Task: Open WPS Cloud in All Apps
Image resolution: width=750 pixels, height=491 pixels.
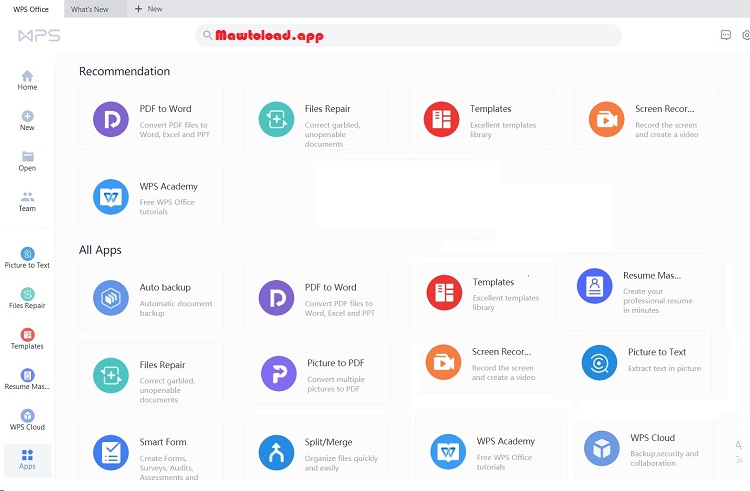Action: pos(643,448)
